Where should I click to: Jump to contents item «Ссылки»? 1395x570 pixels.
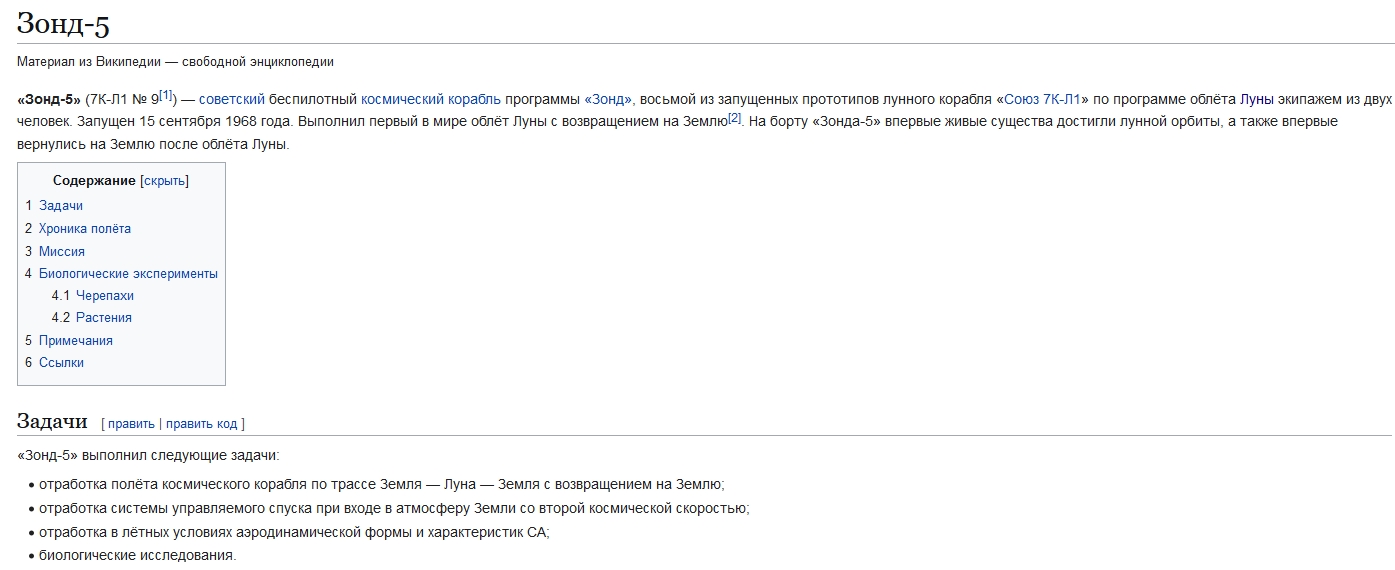61,362
